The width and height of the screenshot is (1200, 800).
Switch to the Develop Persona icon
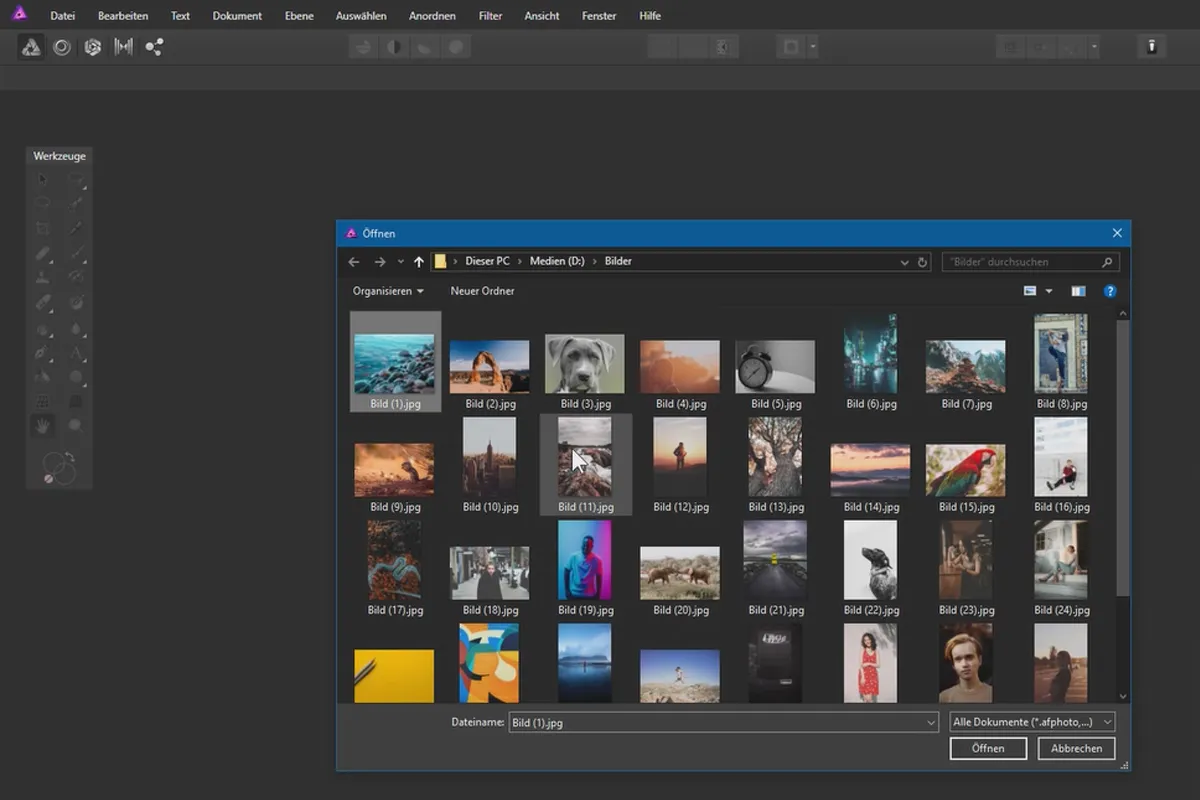[93, 47]
